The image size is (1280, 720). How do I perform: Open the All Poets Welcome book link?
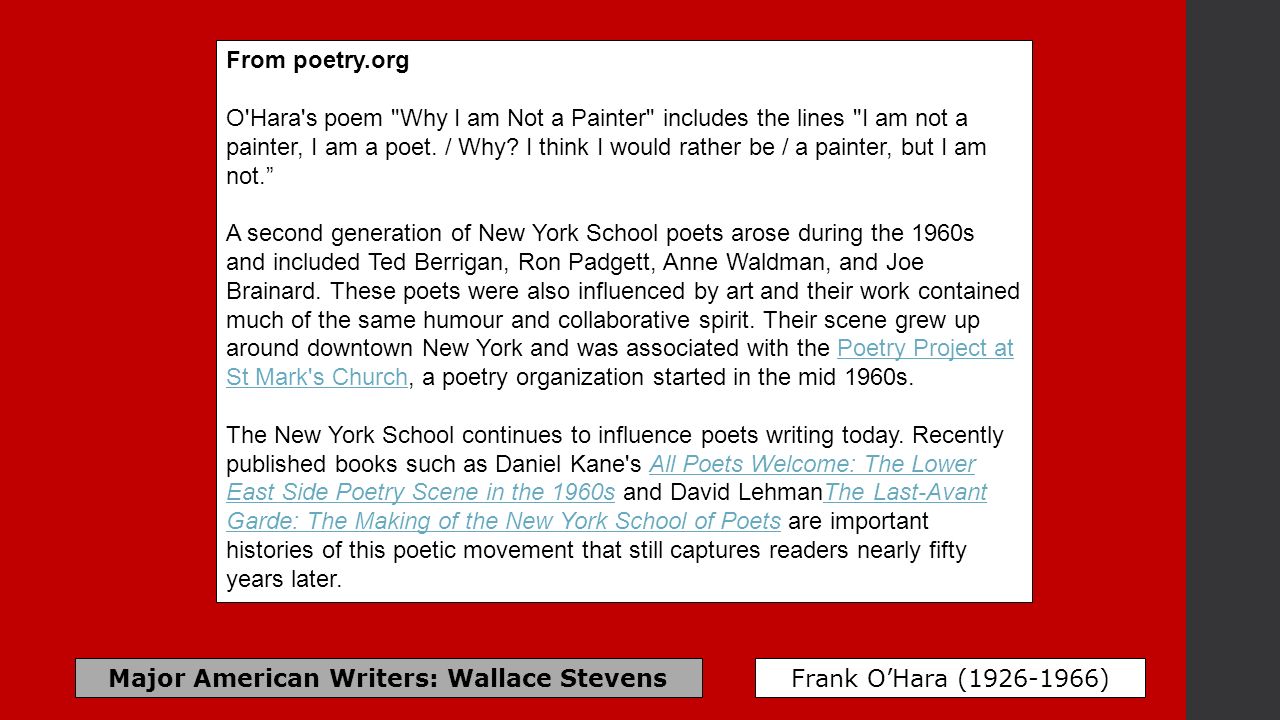click(812, 464)
